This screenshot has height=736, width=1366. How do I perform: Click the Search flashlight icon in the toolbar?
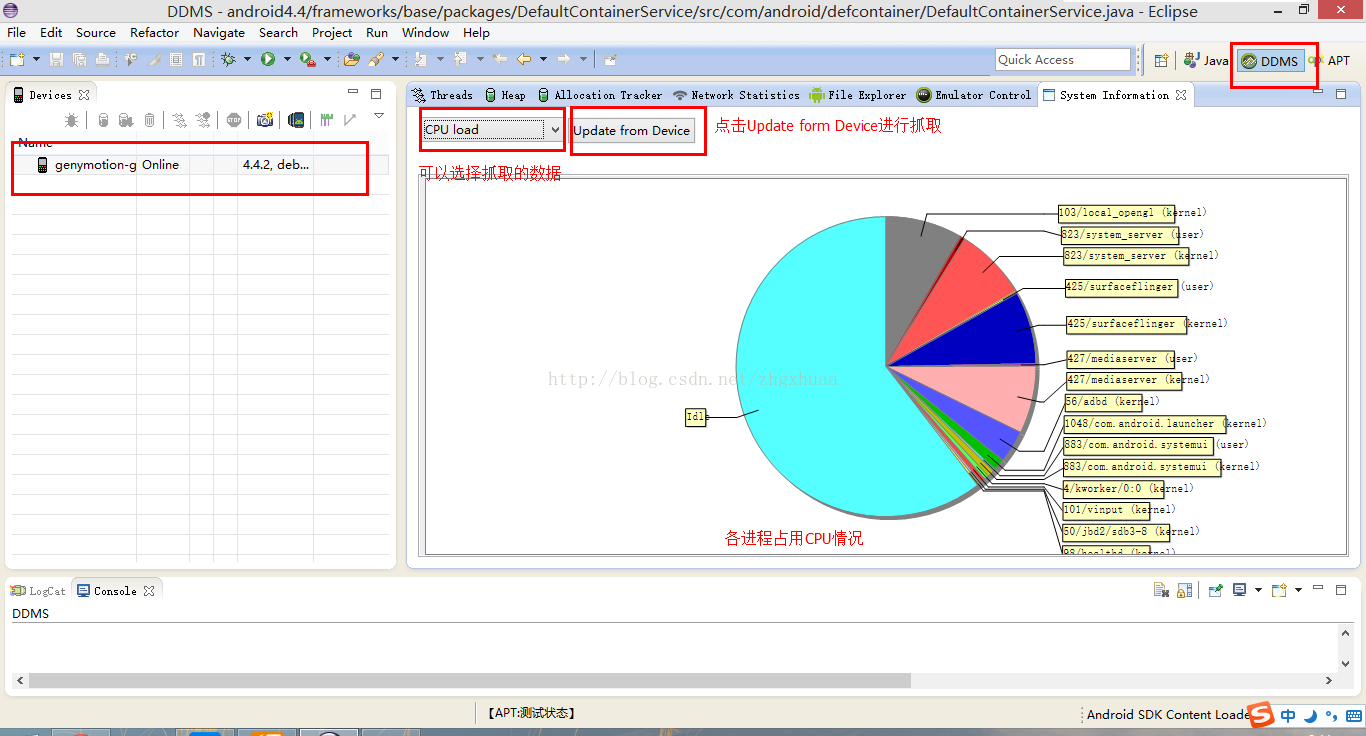pos(376,59)
